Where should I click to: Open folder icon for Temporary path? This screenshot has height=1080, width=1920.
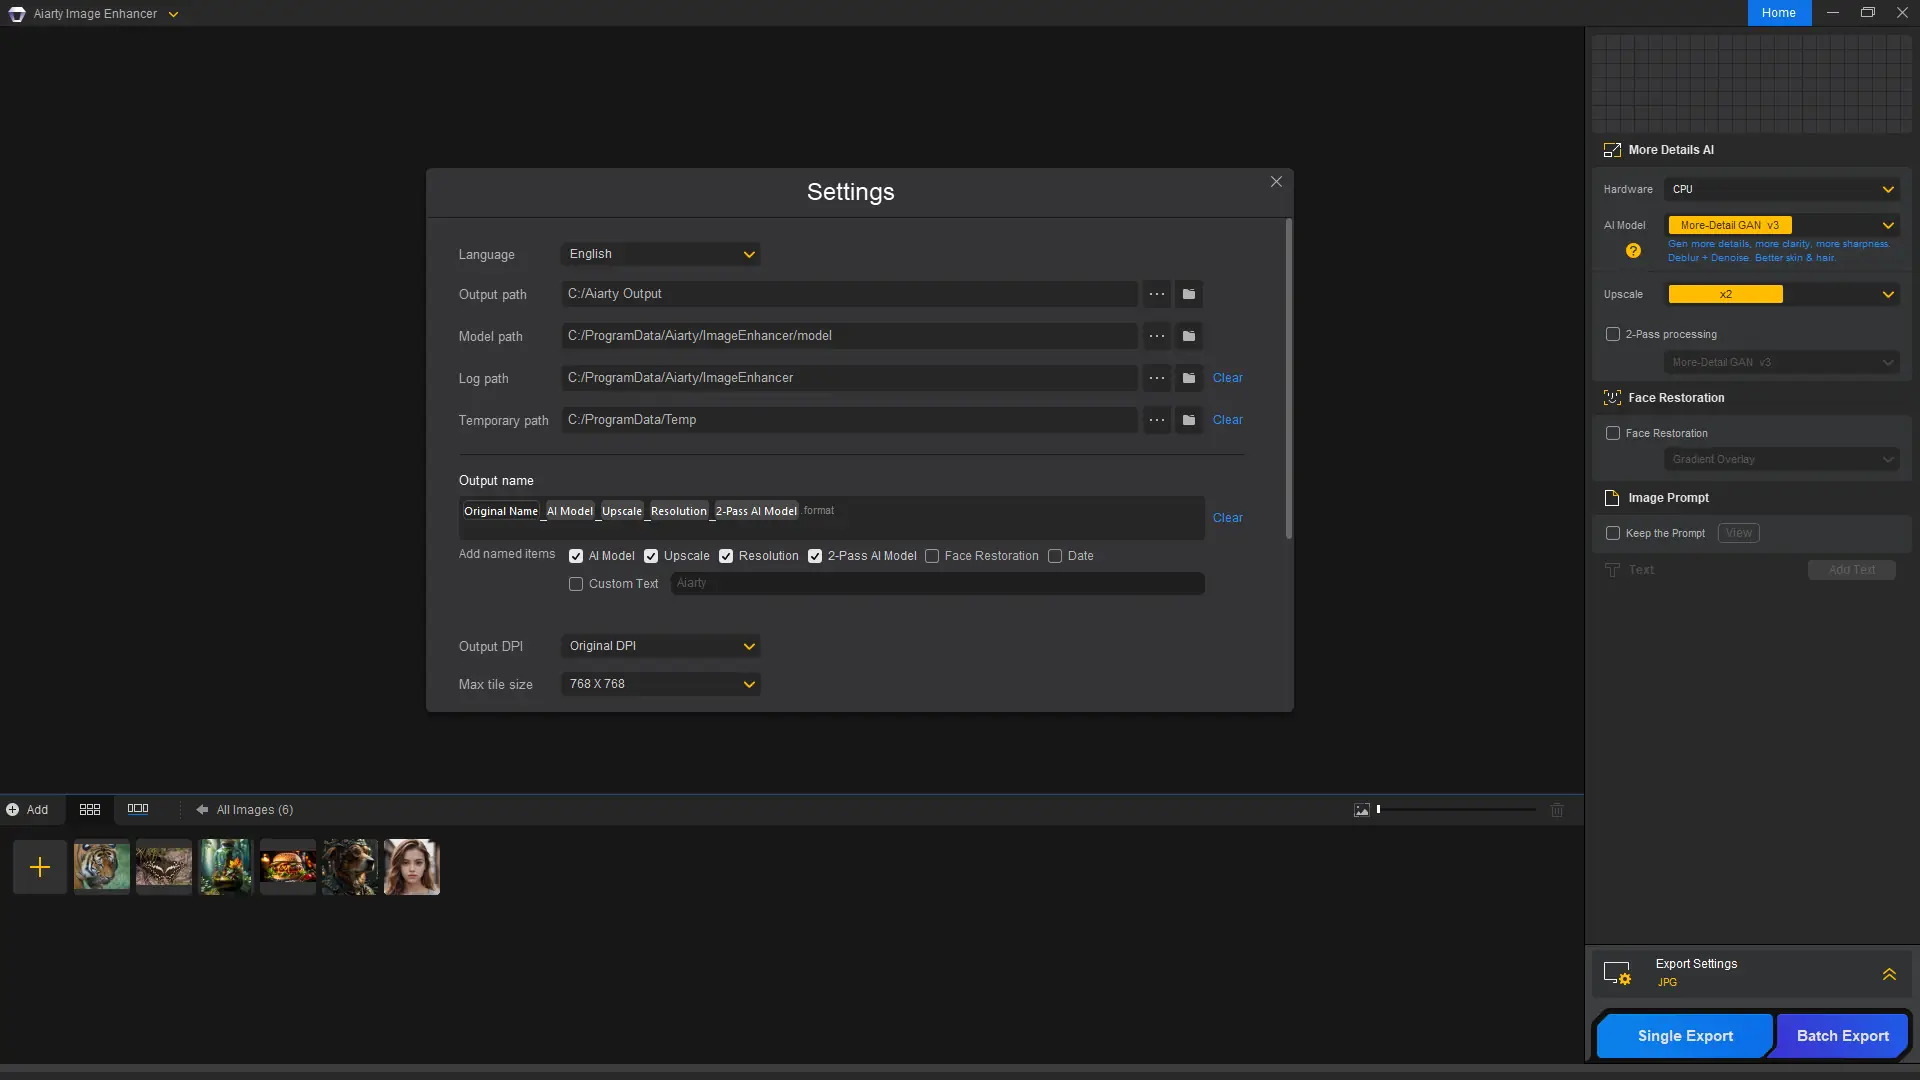tap(1188, 420)
